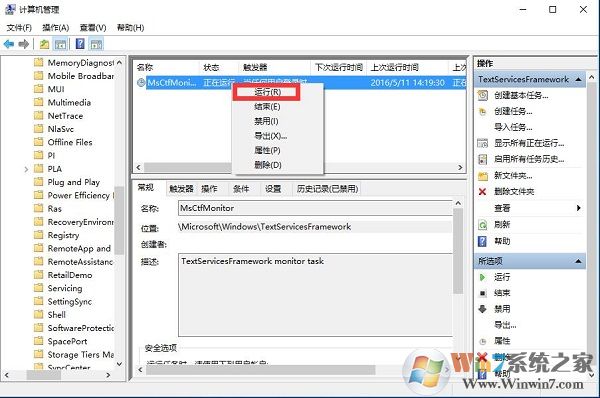The width and height of the screenshot is (600, 398).
Task: Click the Forward arrow in the toolbar
Action: 24,44
